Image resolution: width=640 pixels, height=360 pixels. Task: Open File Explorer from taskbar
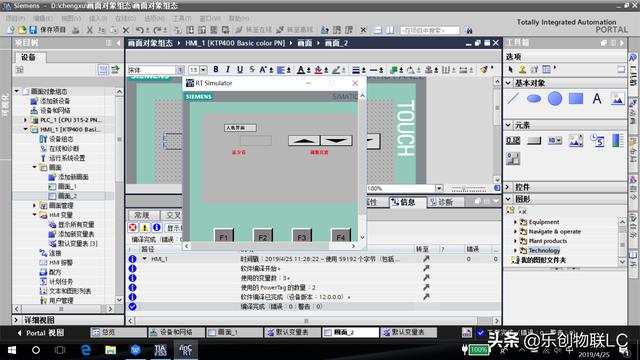point(111,350)
